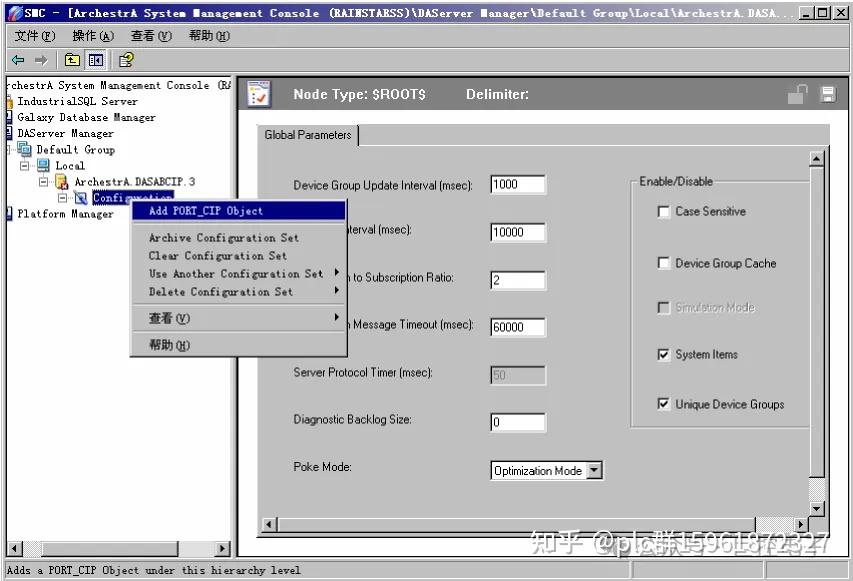Image resolution: width=853 pixels, height=581 pixels.
Task: Choose Archive Configuration Set from context menu
Action: tap(224, 238)
